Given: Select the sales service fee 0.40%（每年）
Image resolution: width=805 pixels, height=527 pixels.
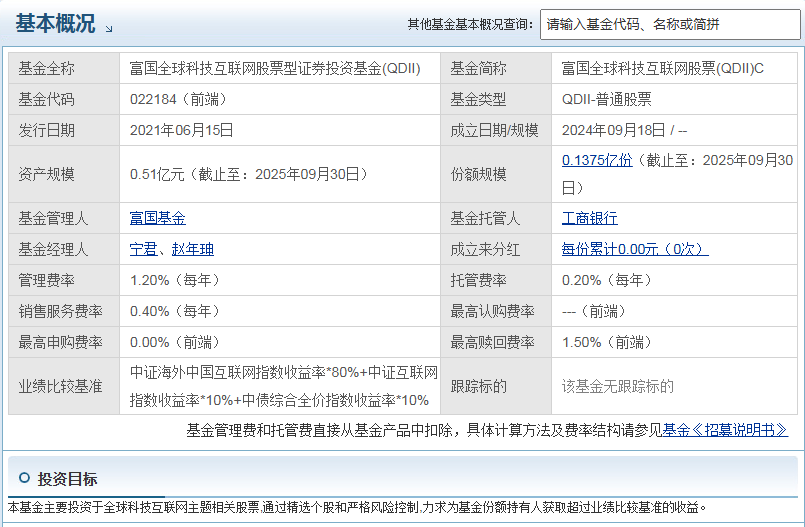Looking at the screenshot, I should (x=175, y=311).
